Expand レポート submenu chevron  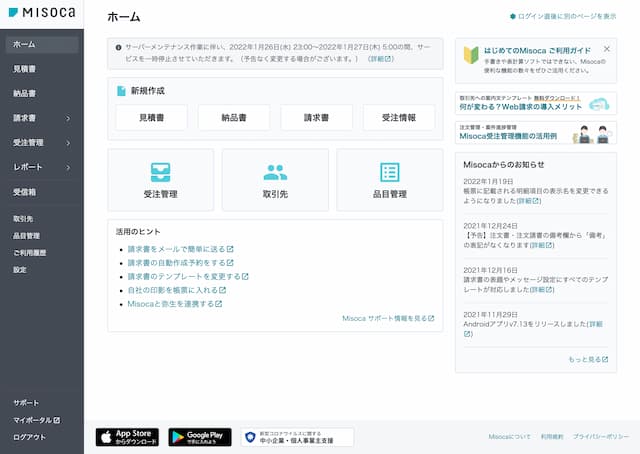68,167
